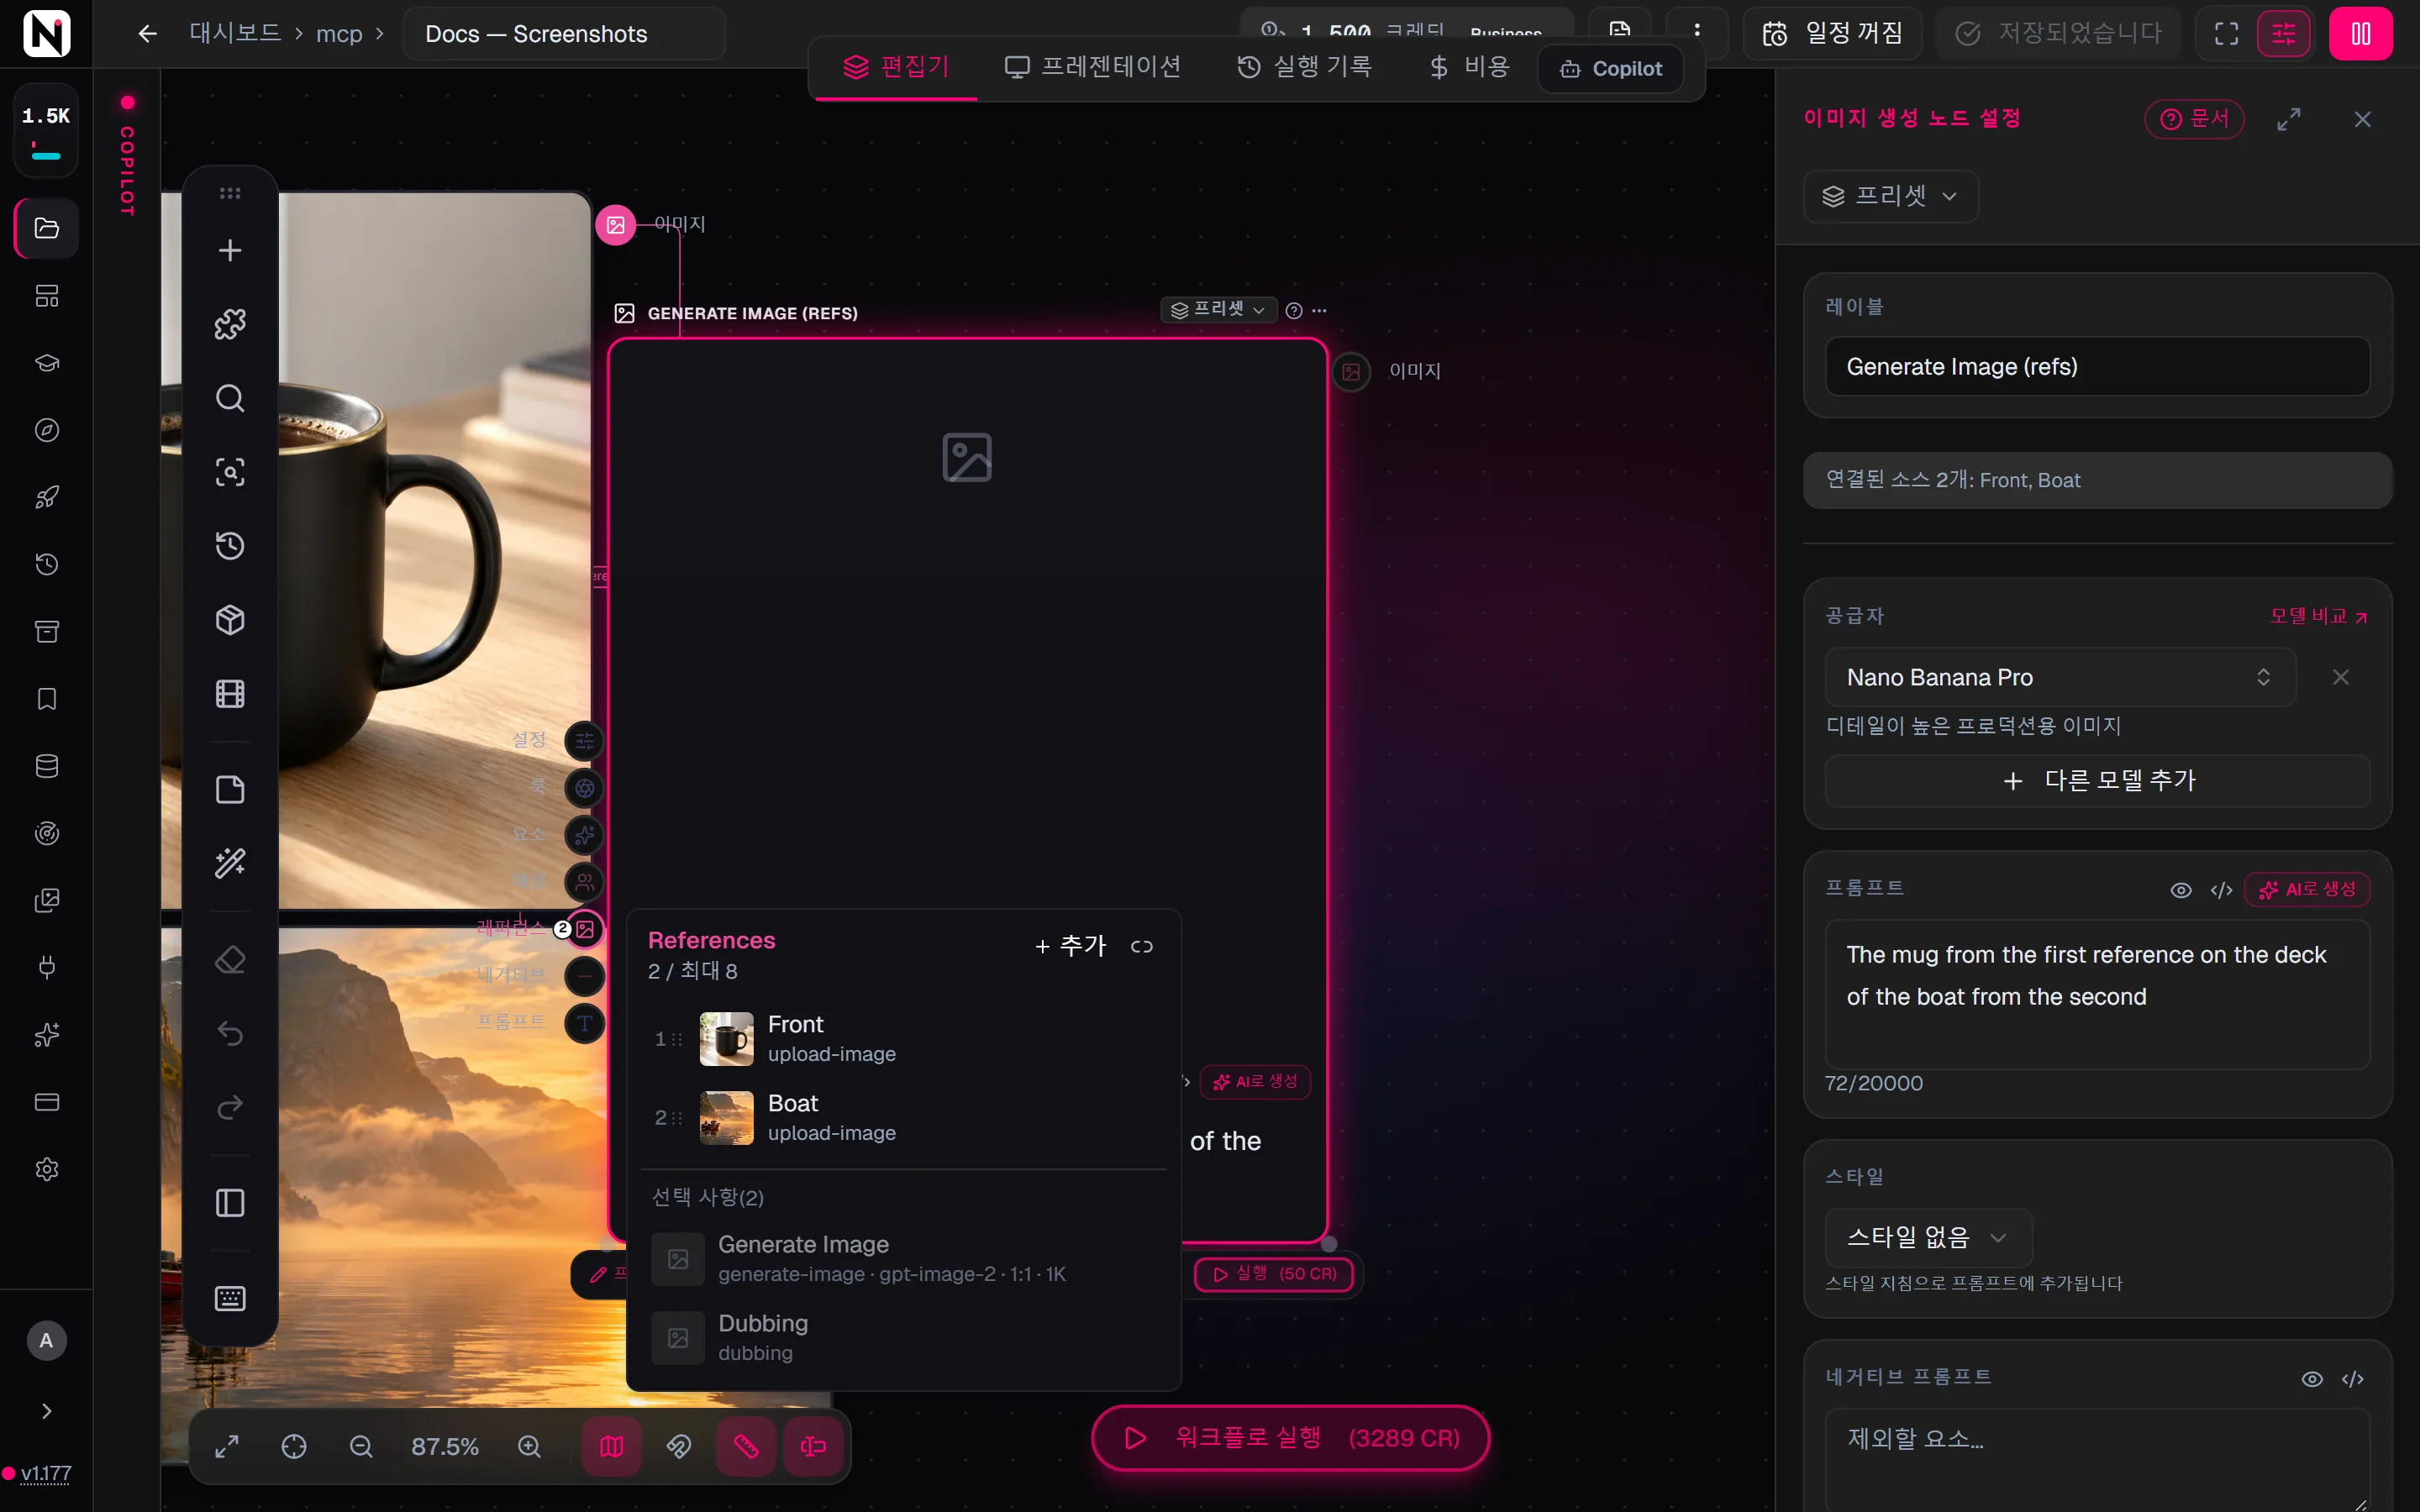Viewport: 2420px width, 1512px height.
Task: Toggle prompt preview eye icon
Action: (2181, 890)
